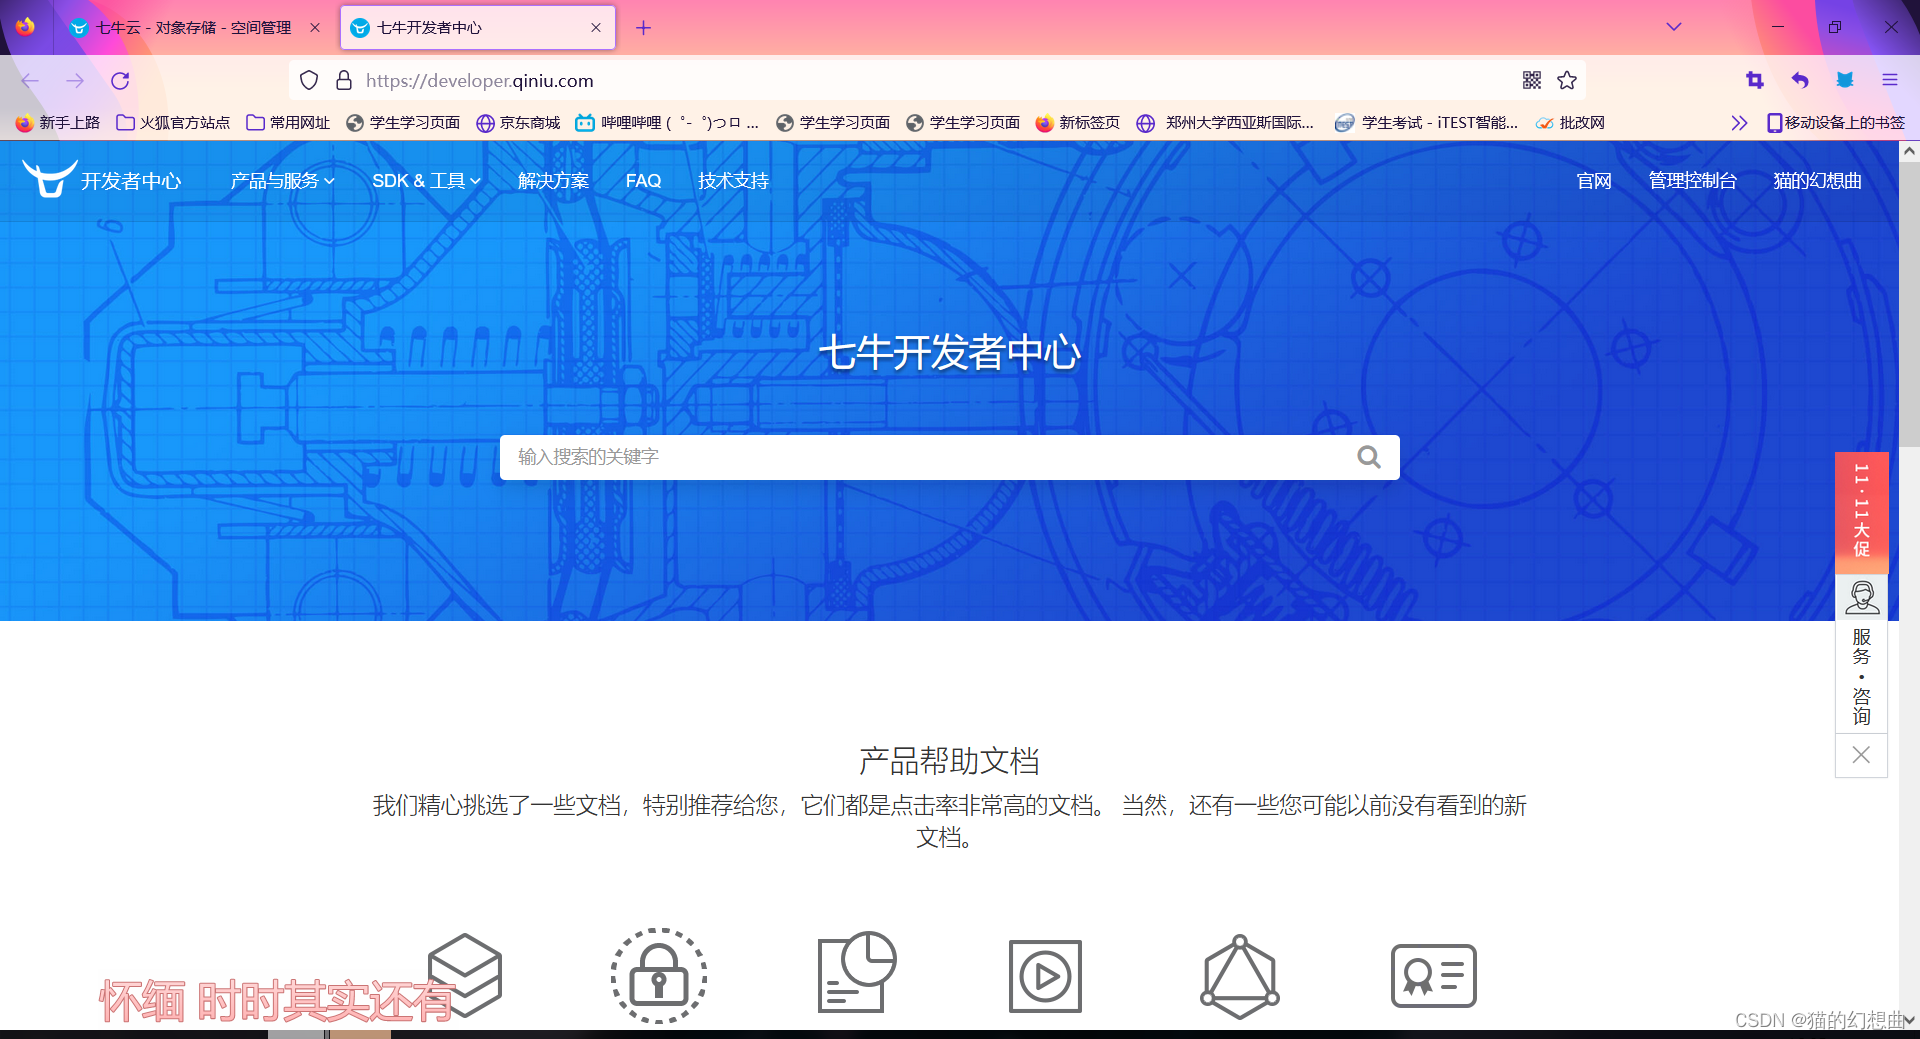
Task: Open the video play document icon
Action: 1045,975
